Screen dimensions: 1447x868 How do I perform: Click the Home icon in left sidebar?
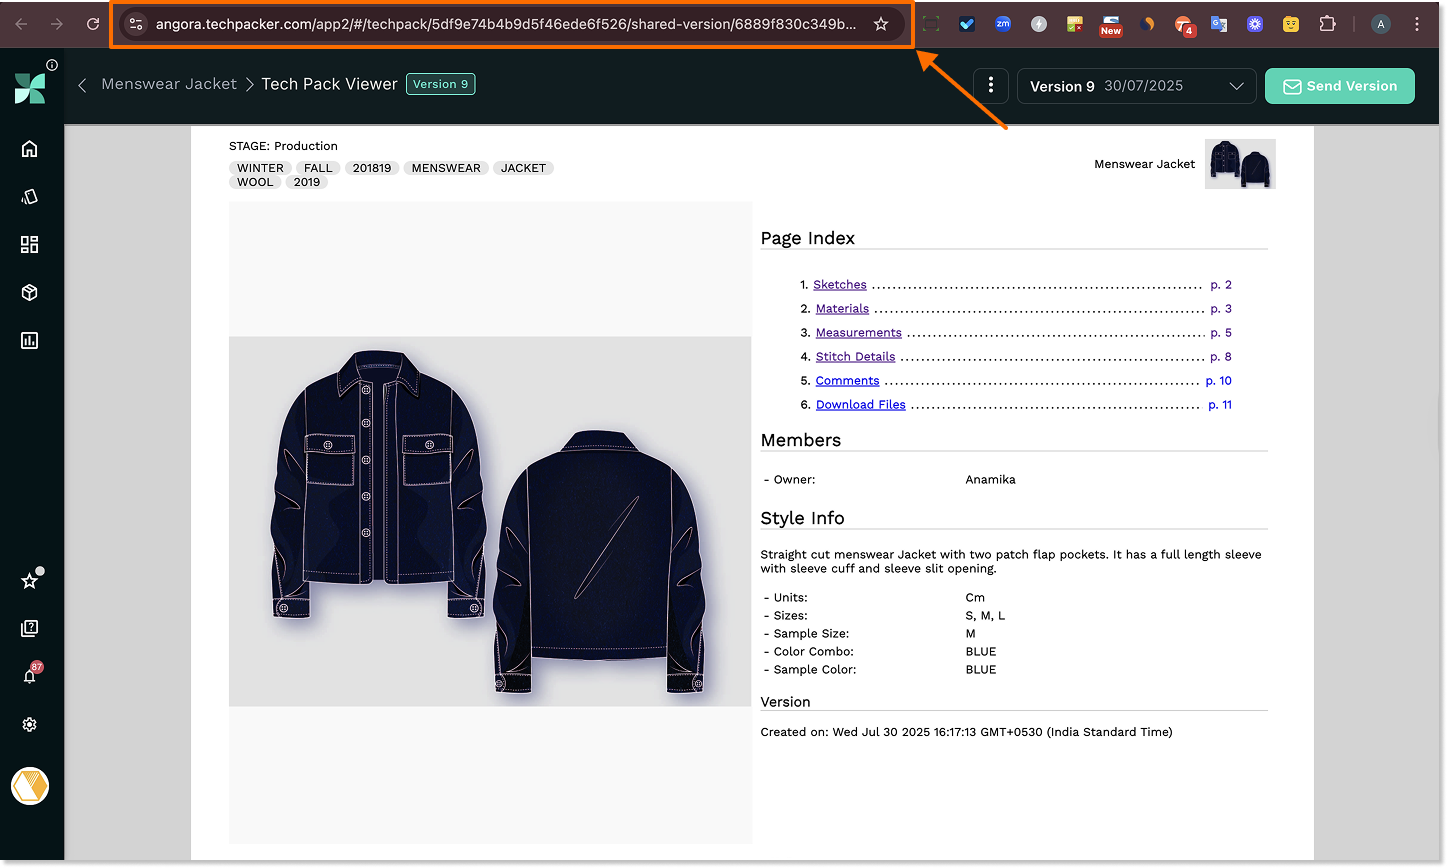point(29,149)
